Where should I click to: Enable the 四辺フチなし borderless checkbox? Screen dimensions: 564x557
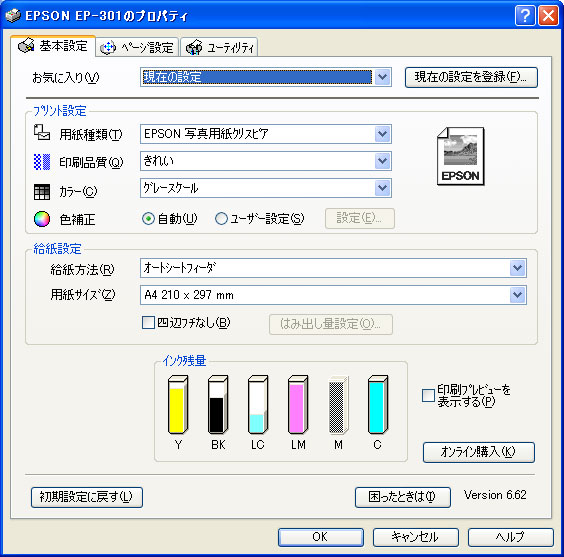click(x=148, y=323)
